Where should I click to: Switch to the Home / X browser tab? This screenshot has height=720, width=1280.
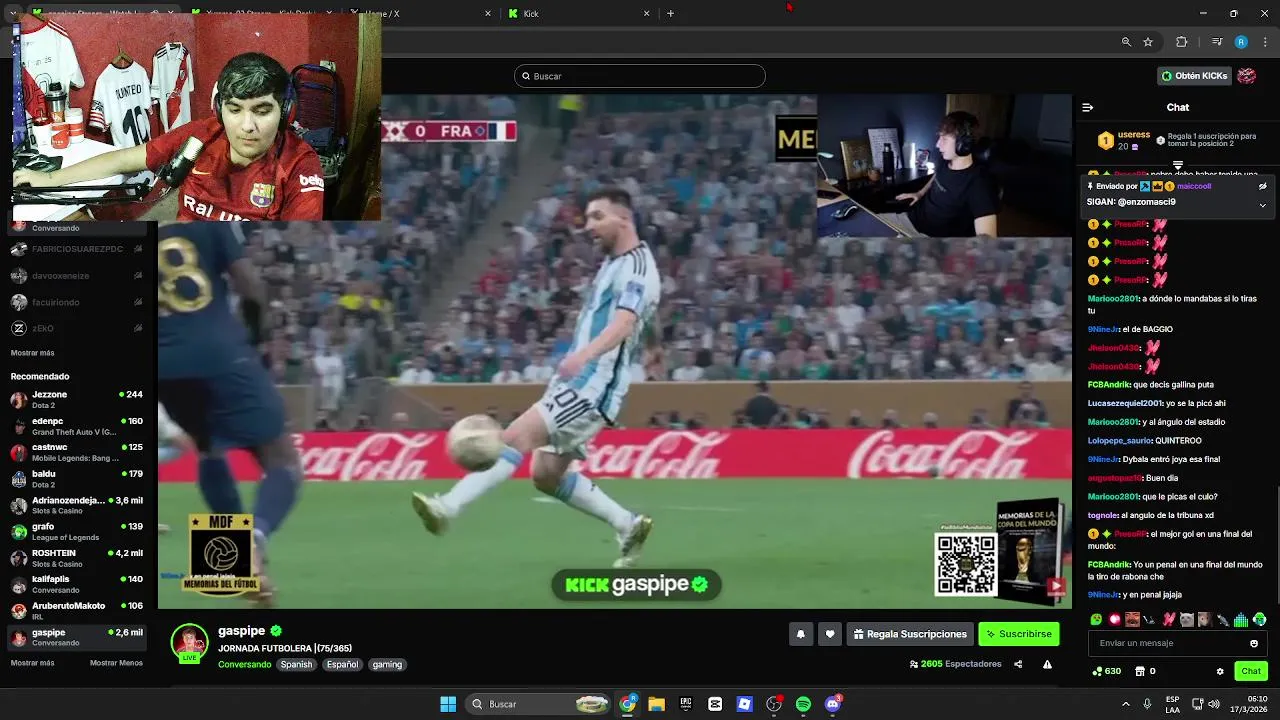point(420,13)
